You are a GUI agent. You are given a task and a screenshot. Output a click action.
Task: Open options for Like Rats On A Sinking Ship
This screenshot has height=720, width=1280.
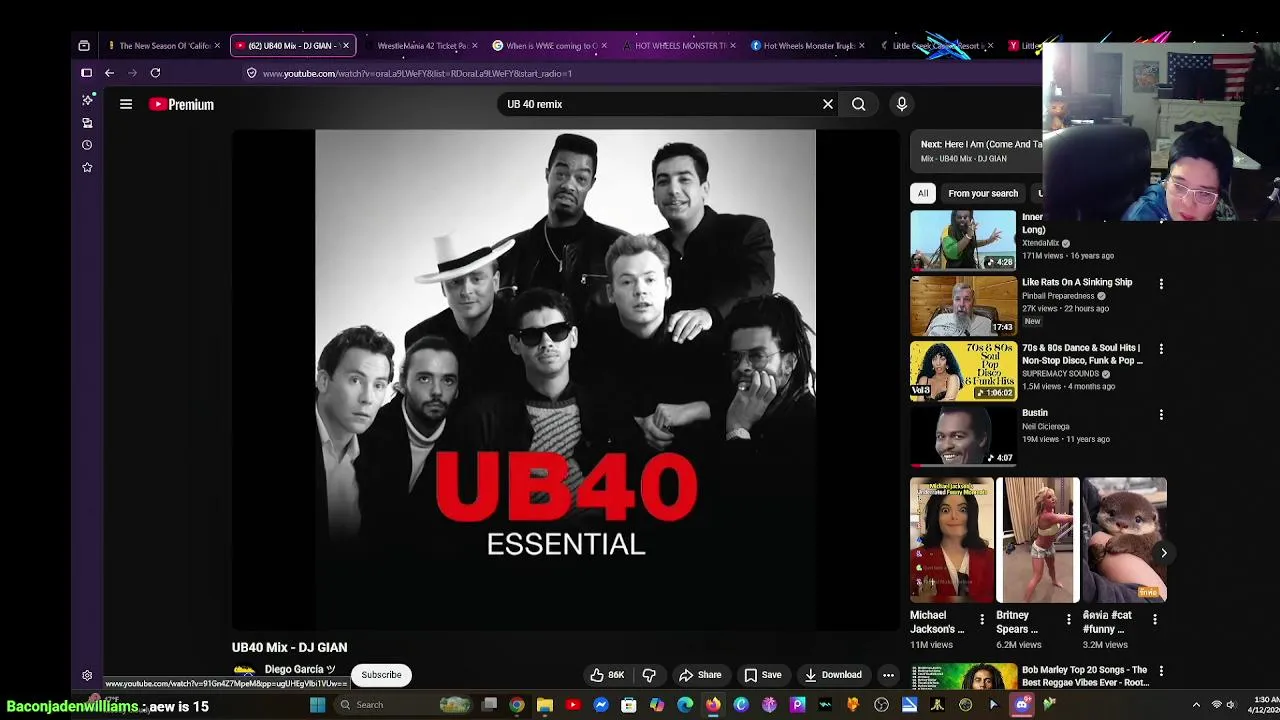tap(1161, 284)
